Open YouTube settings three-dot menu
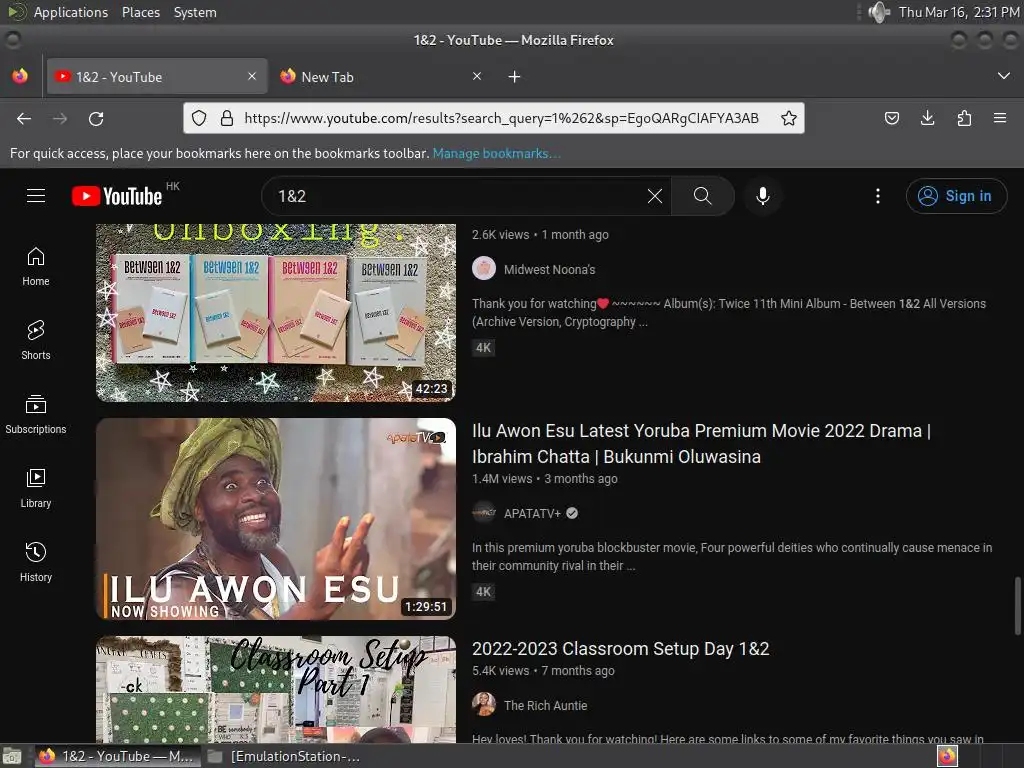 877,196
